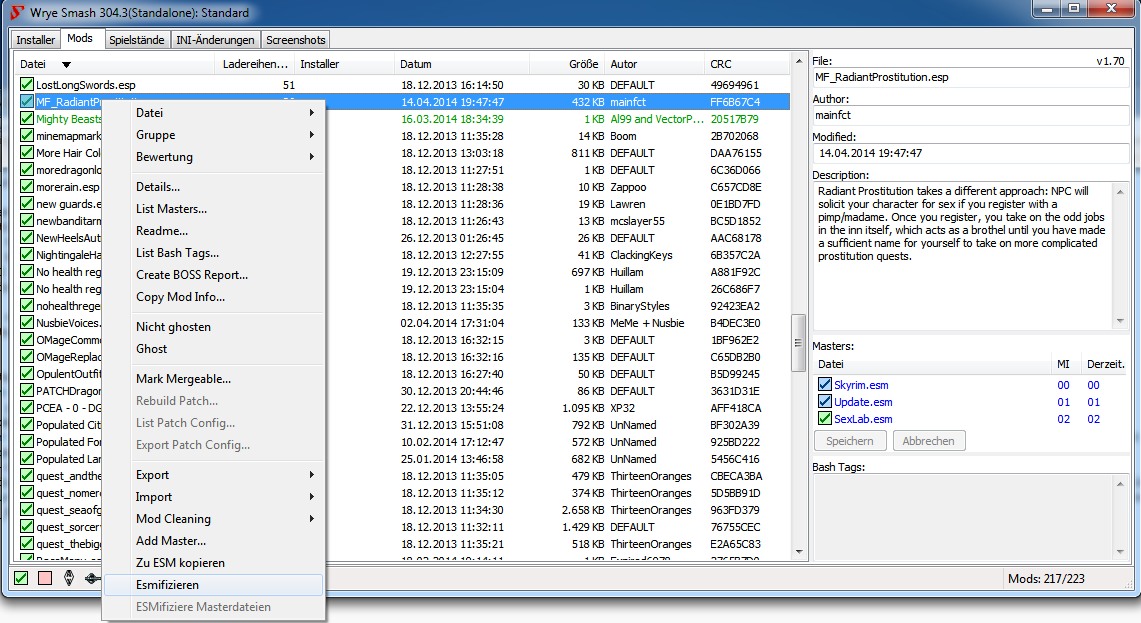Uncheck the Skyrim.esm master checkbox

pyautogui.click(x=825, y=385)
